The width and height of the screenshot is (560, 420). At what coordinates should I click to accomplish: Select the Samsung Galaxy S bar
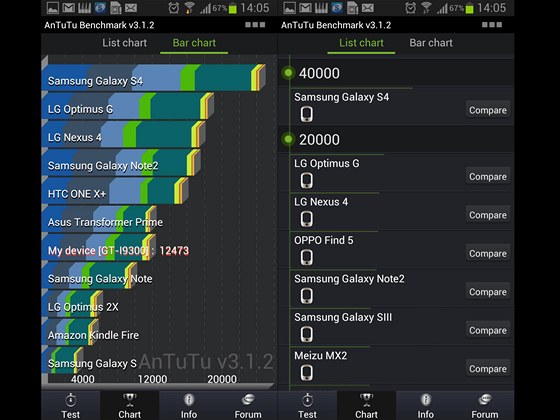click(62, 360)
